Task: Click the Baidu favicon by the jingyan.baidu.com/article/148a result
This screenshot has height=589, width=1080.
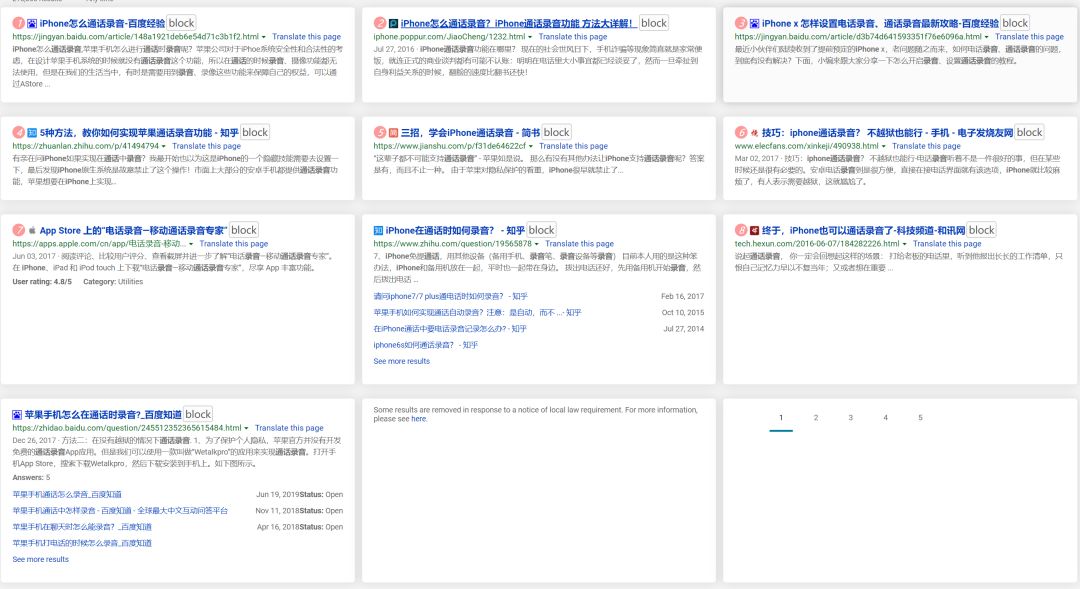Action: tap(32, 23)
